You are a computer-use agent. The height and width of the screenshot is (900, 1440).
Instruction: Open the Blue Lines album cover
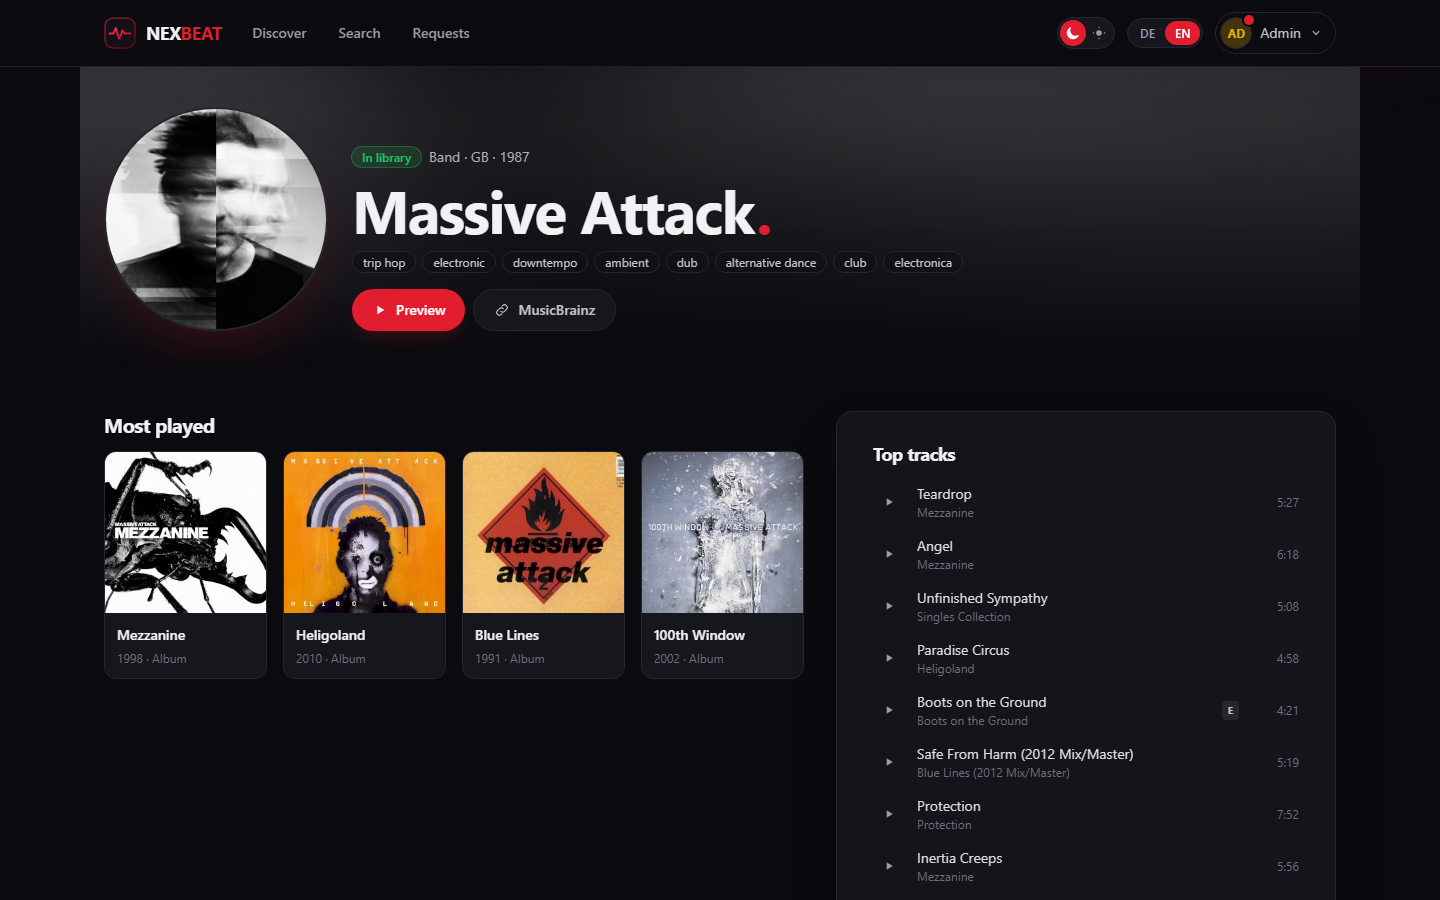(x=544, y=532)
